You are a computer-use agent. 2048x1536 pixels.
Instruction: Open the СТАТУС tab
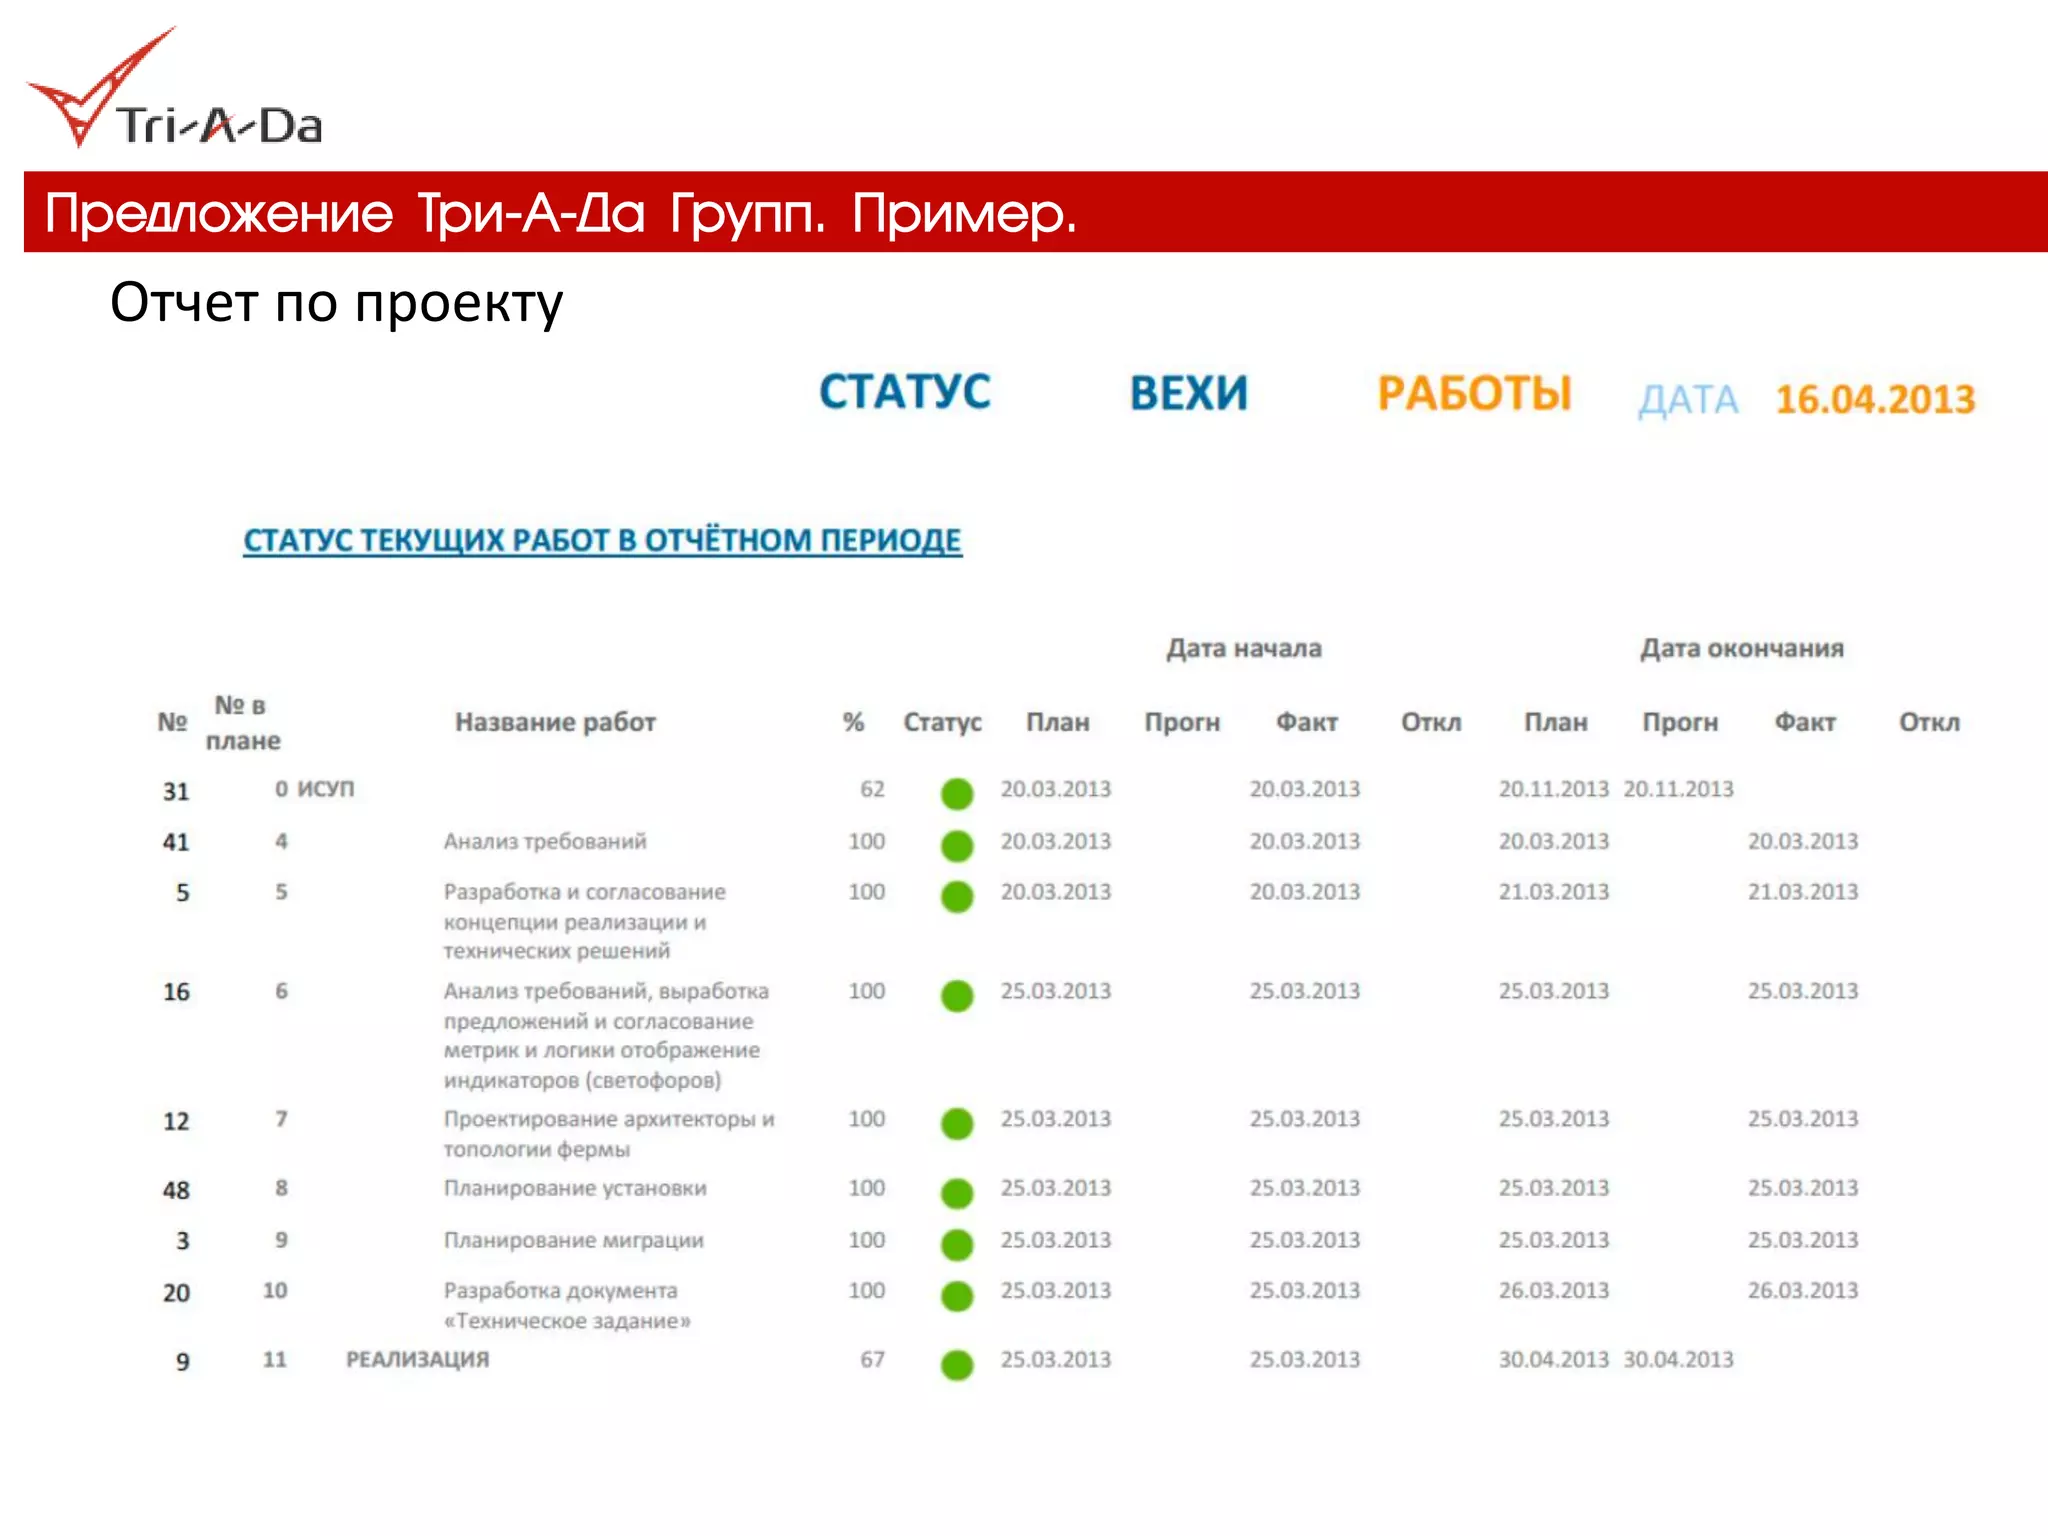click(905, 392)
